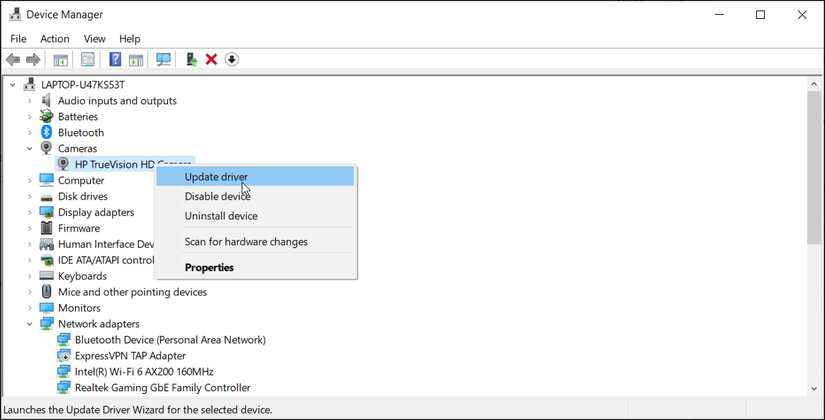Choose Disable device in context menu
The width and height of the screenshot is (825, 420).
256,196
